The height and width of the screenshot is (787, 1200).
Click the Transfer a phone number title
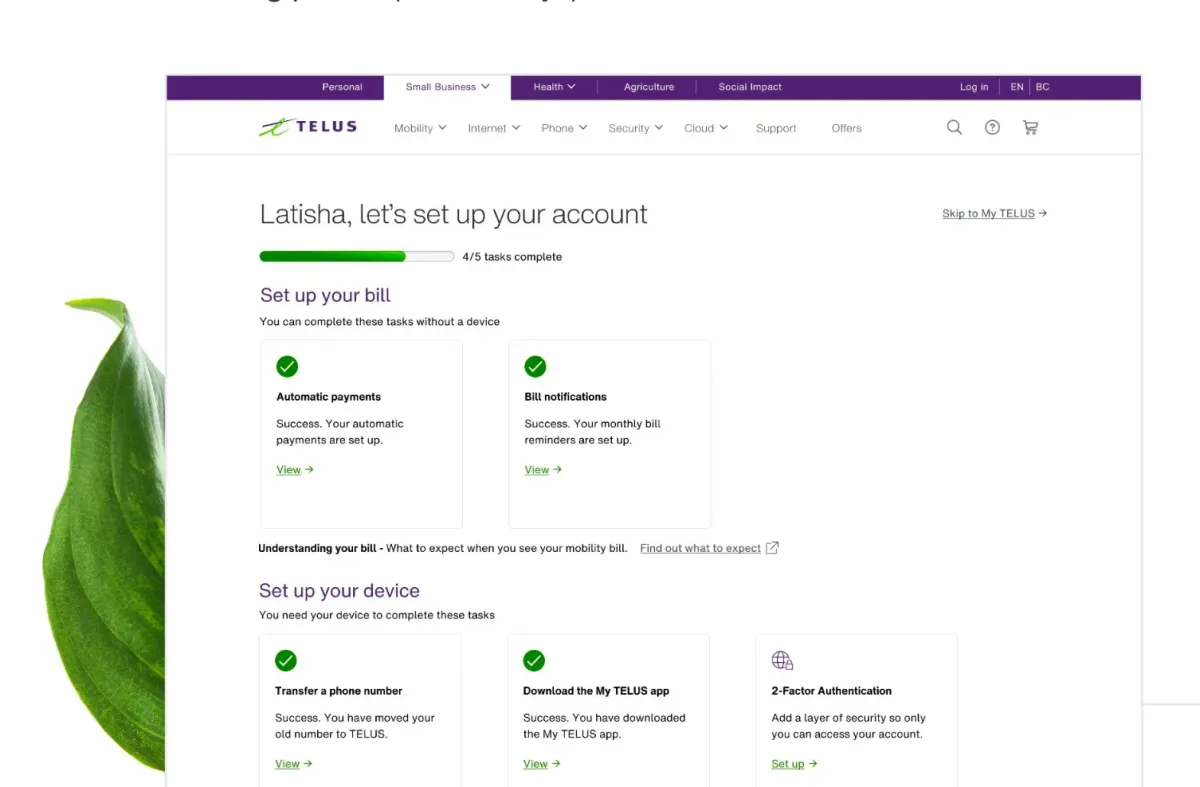click(x=338, y=691)
